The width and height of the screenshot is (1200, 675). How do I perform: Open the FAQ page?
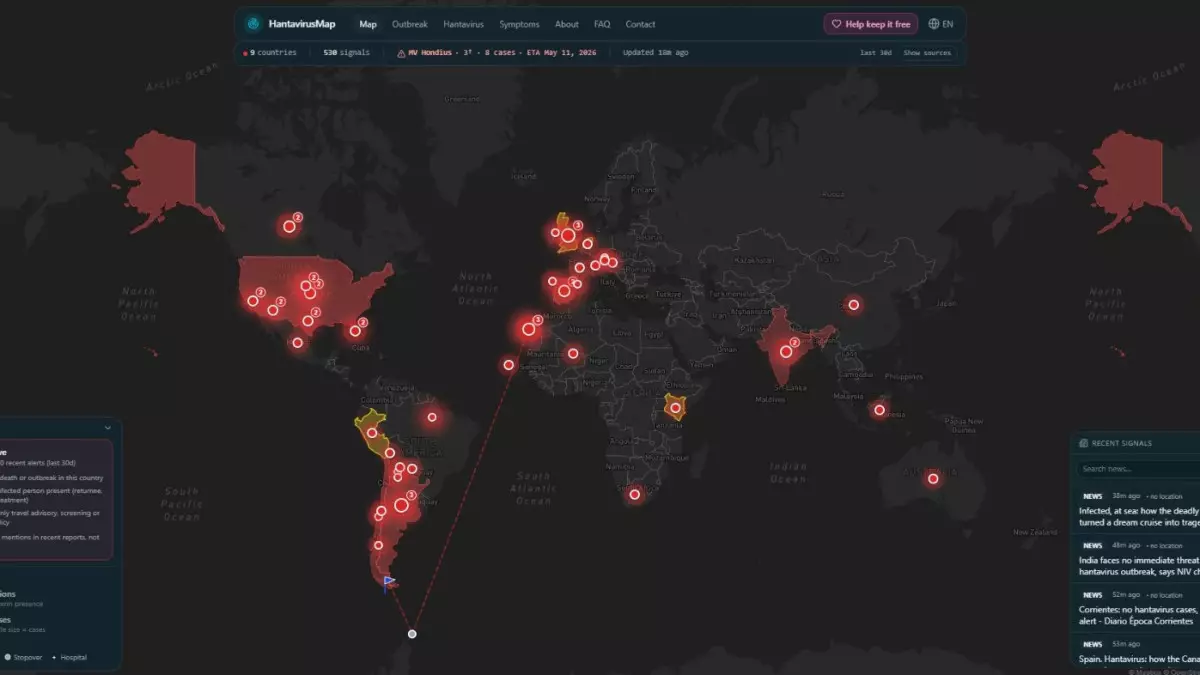pos(602,24)
